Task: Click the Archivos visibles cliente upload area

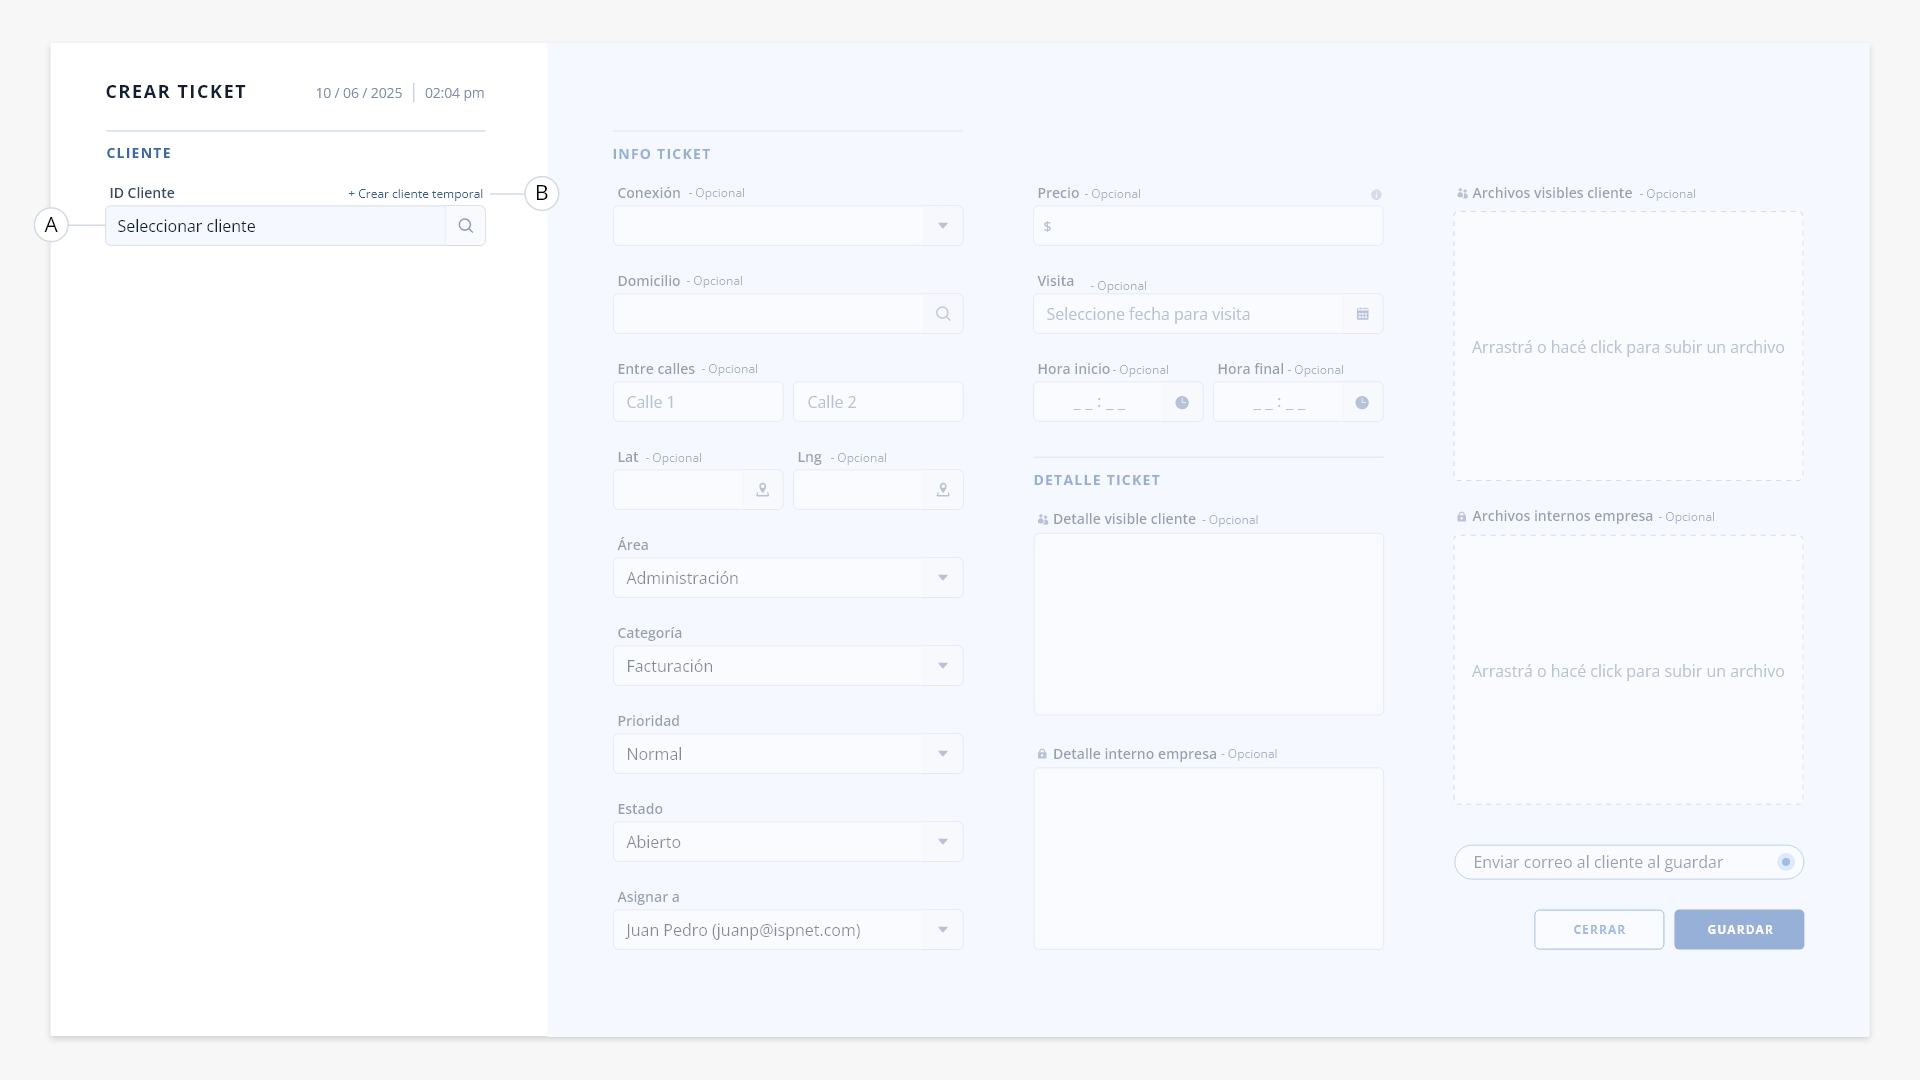Action: 1628,346
